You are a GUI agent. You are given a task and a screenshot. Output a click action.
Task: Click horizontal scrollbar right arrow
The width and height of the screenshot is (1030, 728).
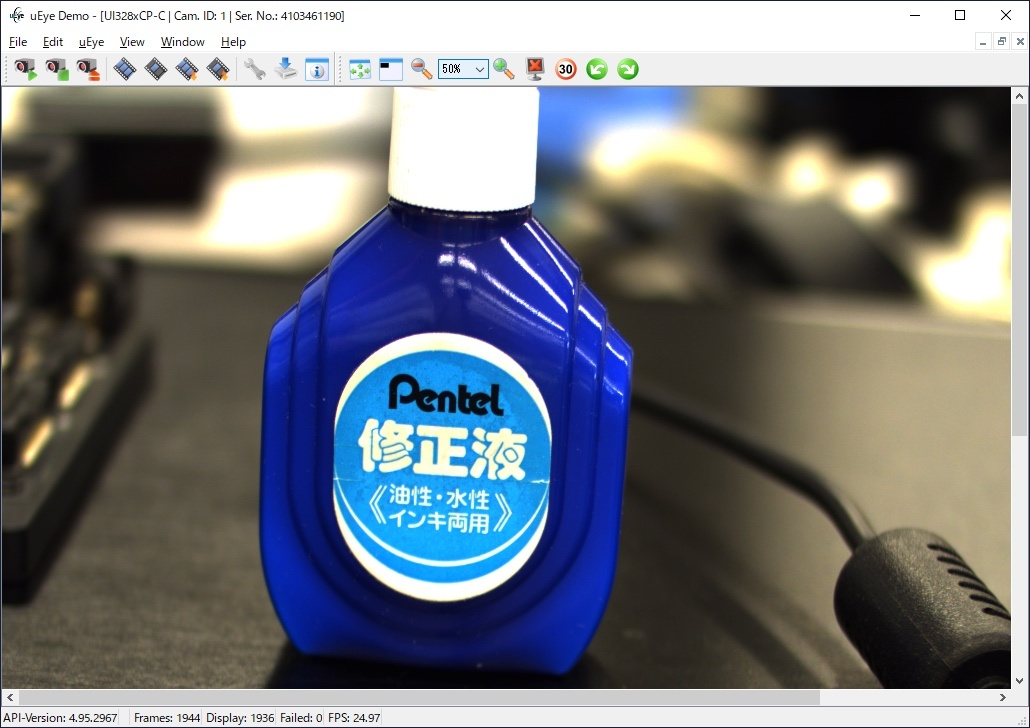click(1003, 697)
